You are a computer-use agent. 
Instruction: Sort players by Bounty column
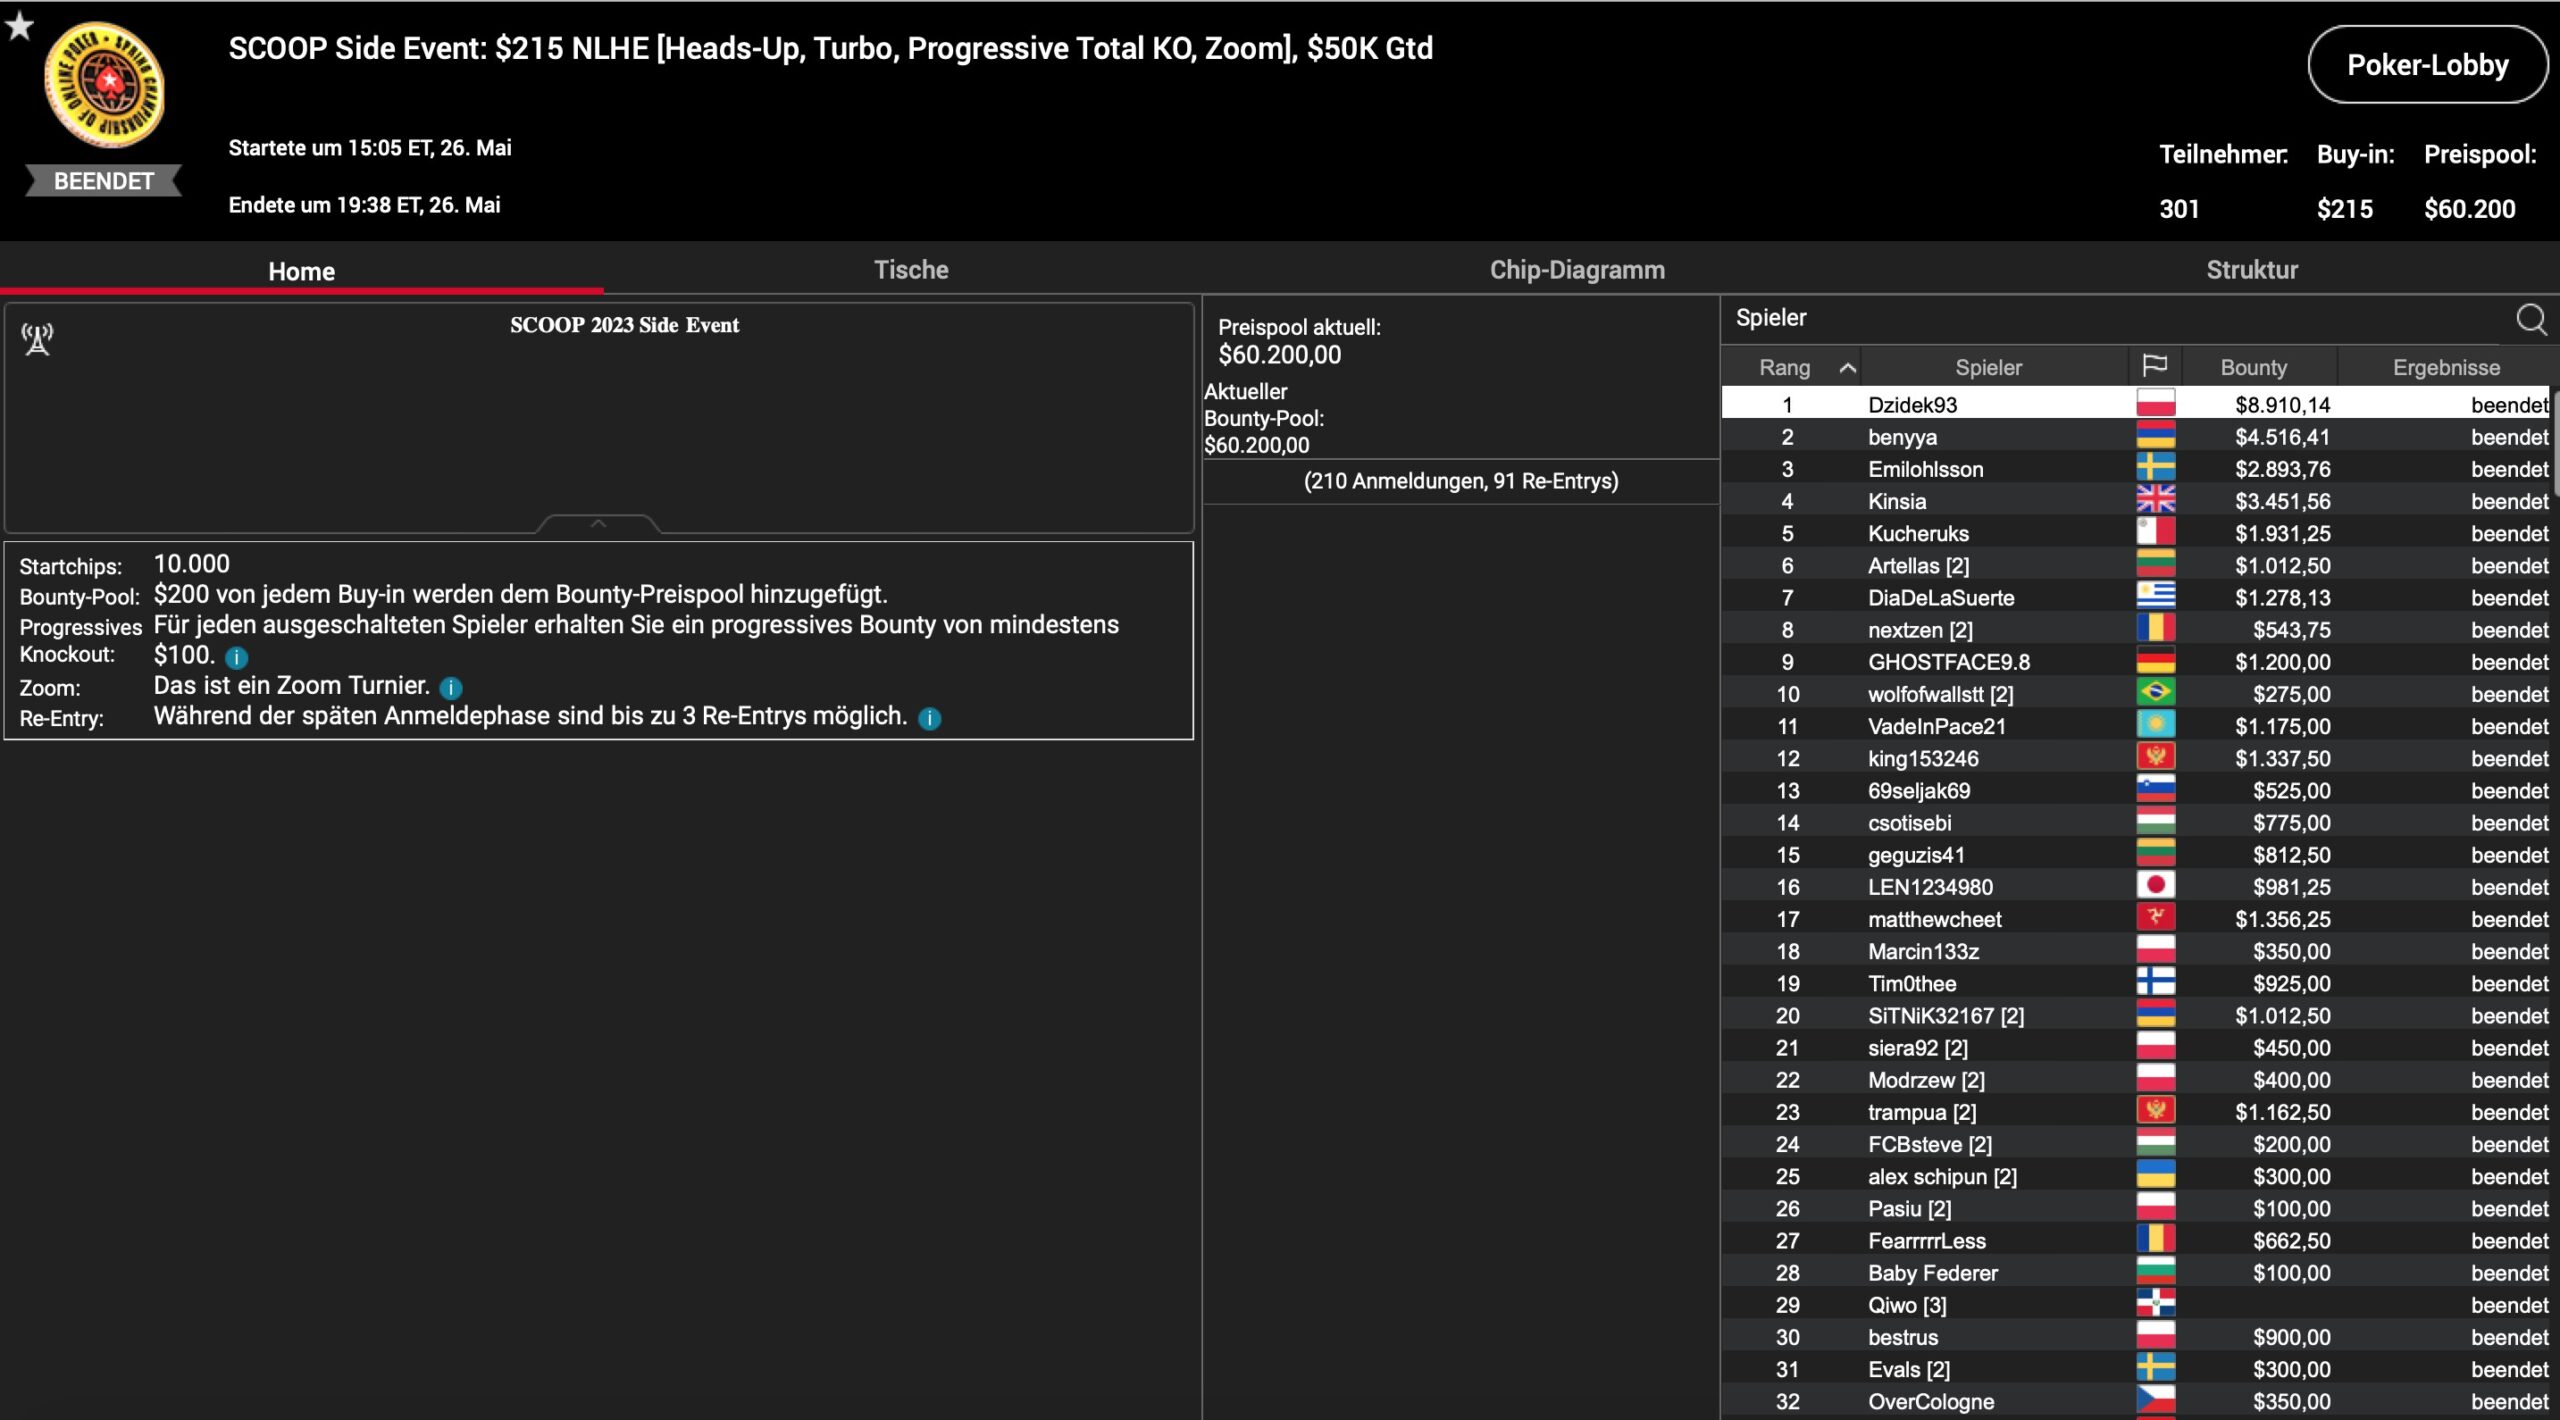pyautogui.click(x=2253, y=368)
